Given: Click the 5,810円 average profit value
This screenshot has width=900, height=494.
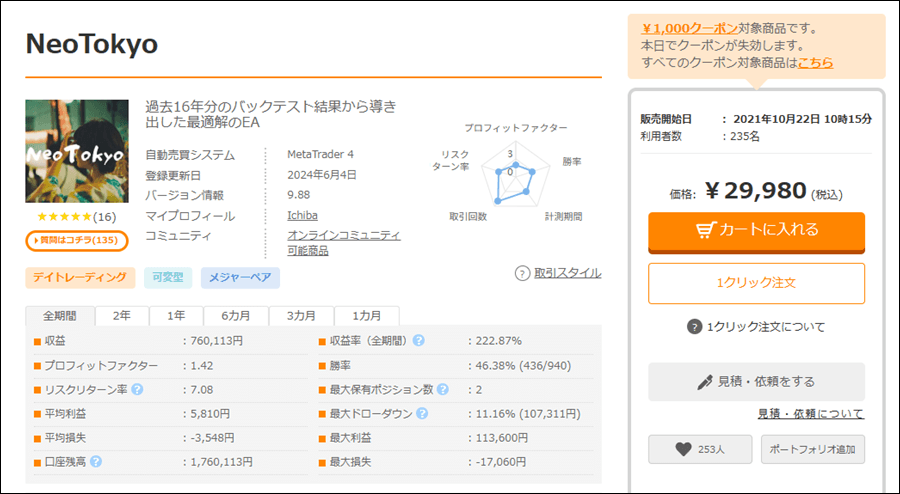Looking at the screenshot, I should [210, 414].
